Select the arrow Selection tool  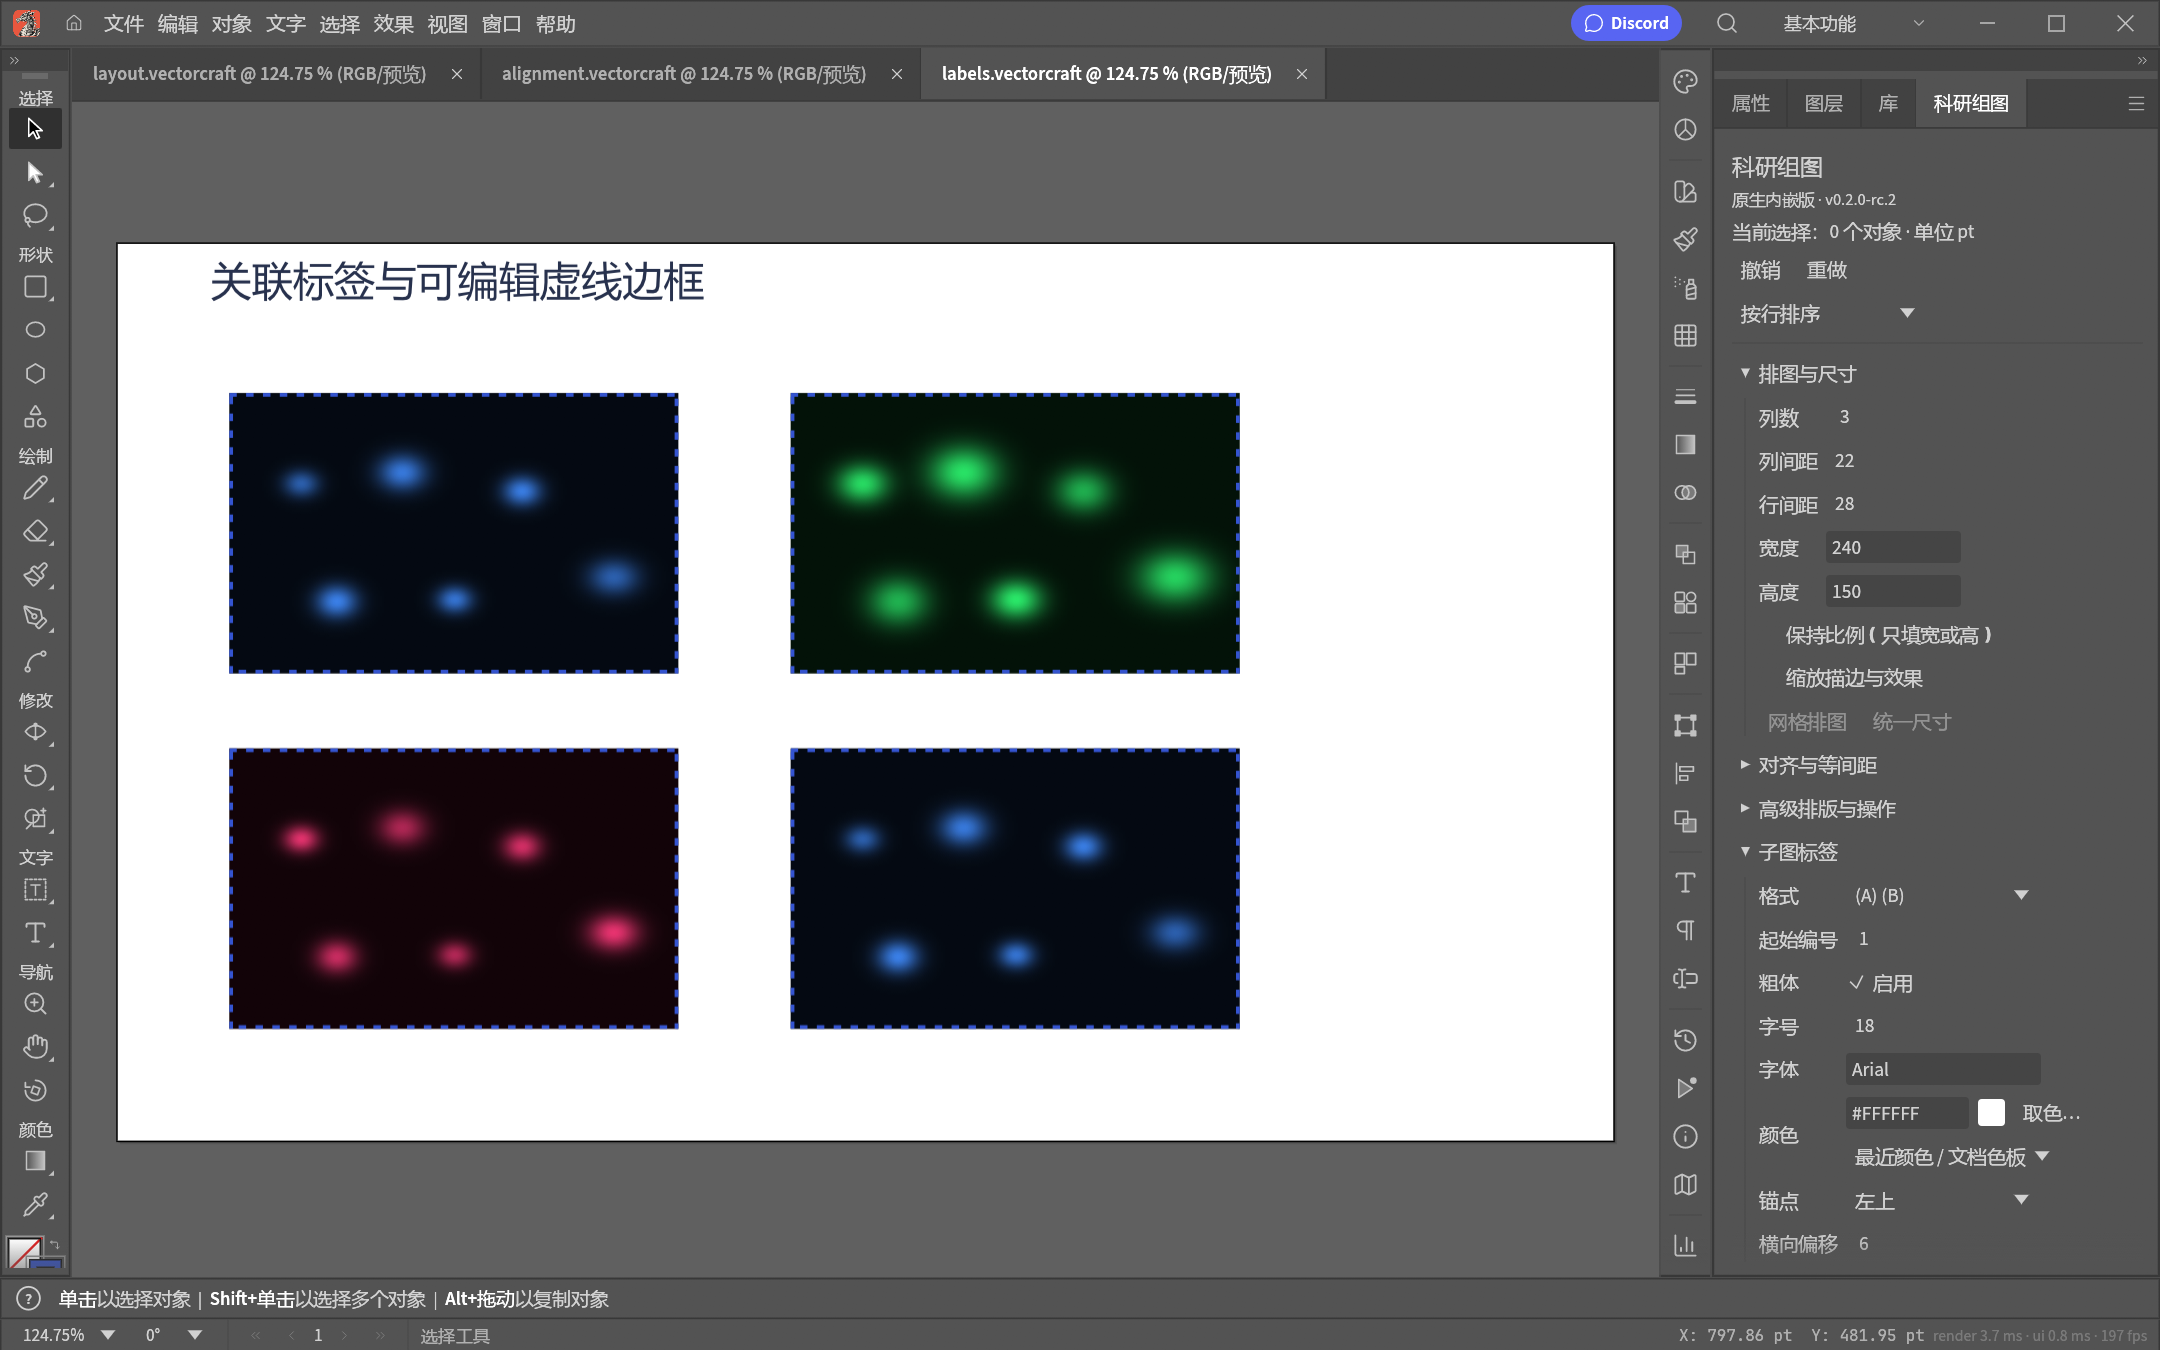pyautogui.click(x=35, y=129)
